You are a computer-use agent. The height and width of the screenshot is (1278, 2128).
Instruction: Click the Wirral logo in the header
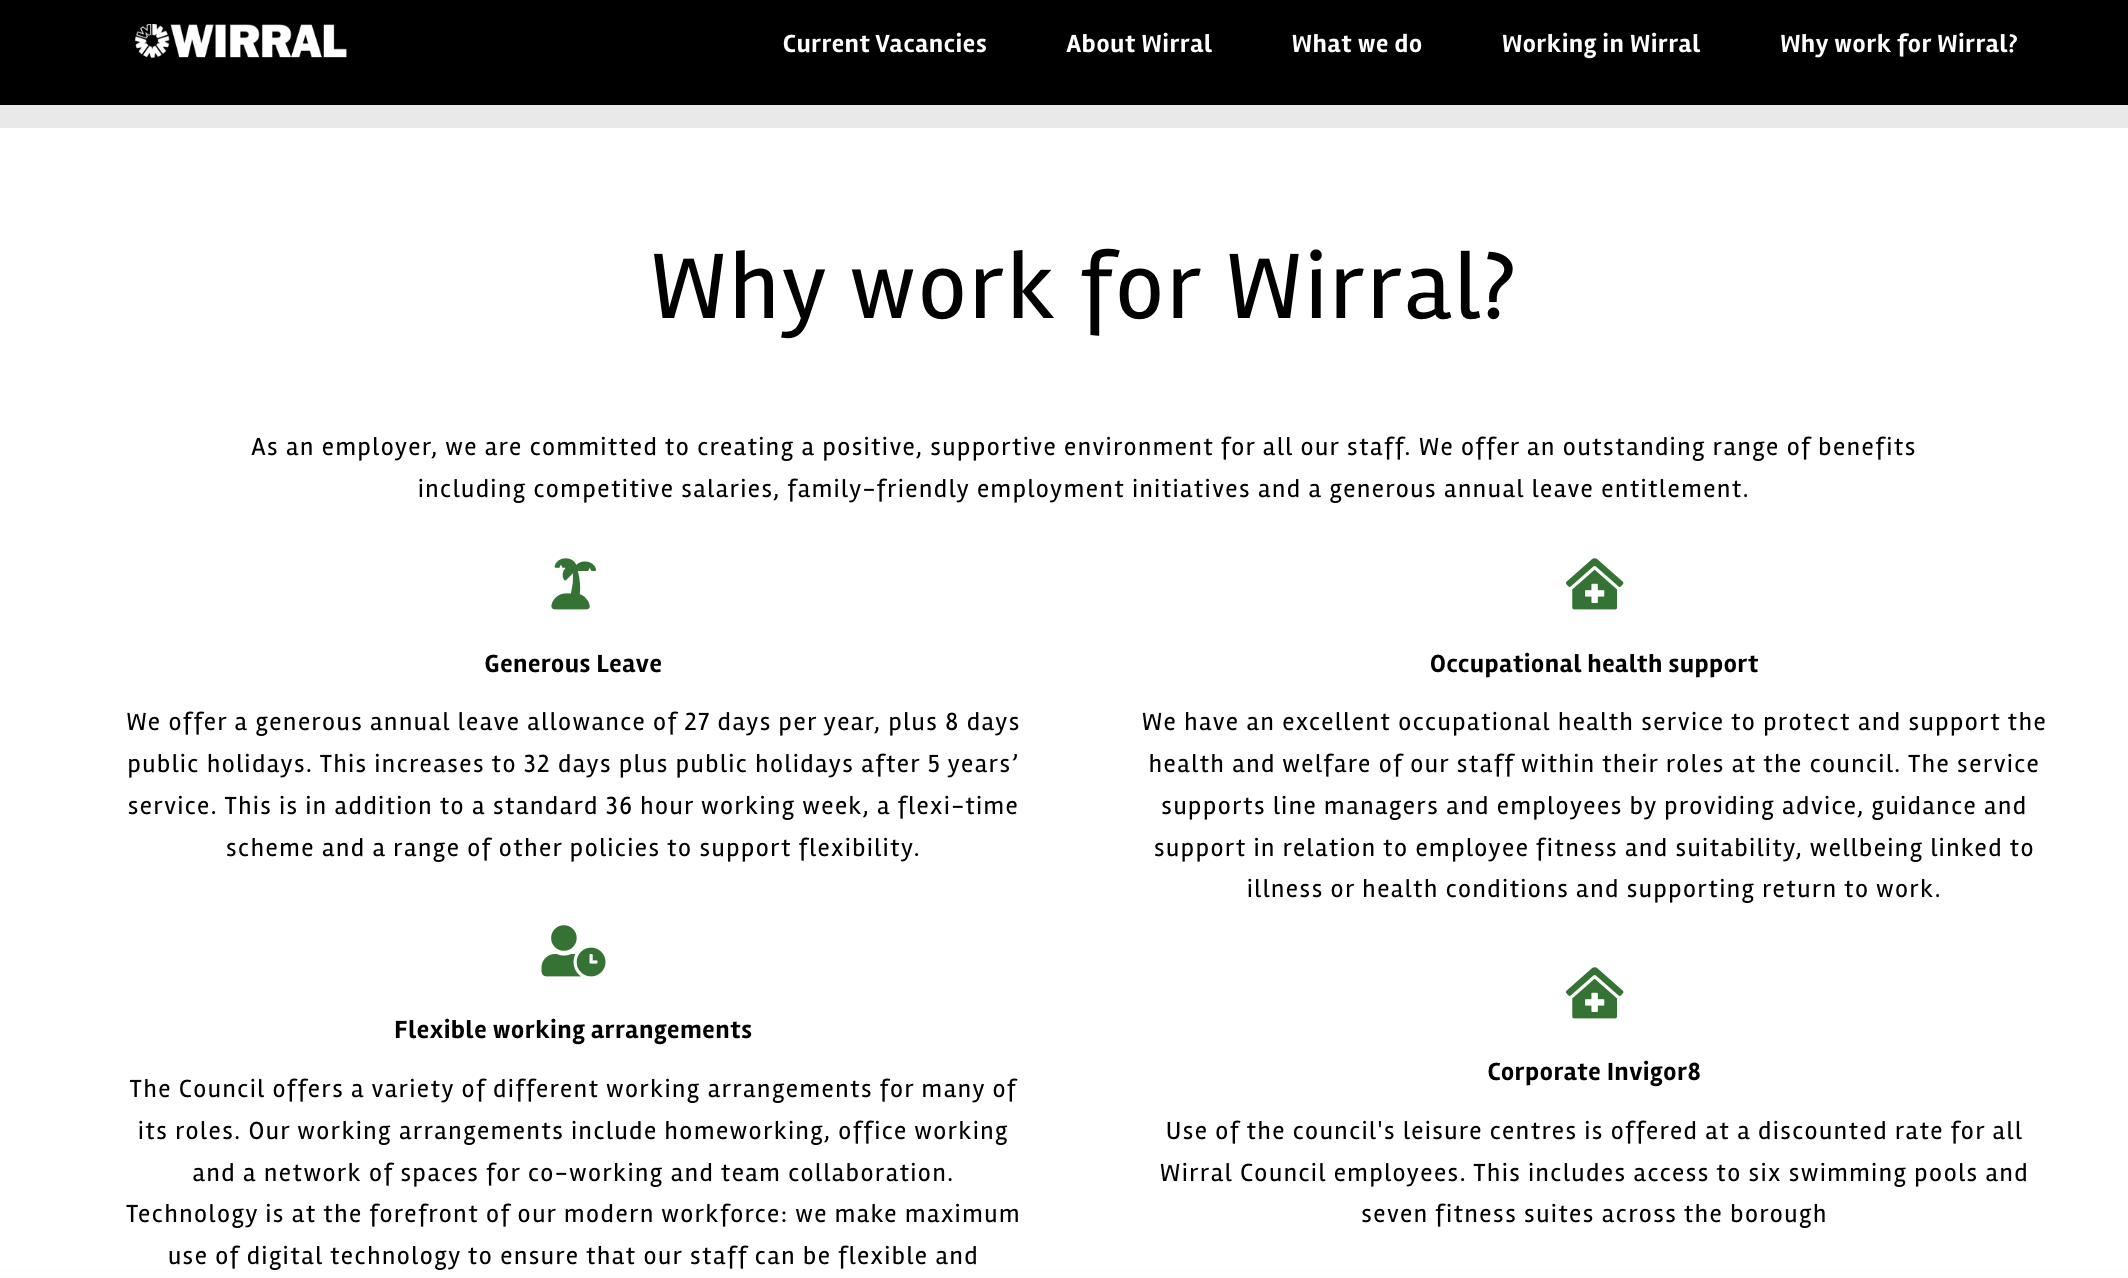(x=241, y=42)
